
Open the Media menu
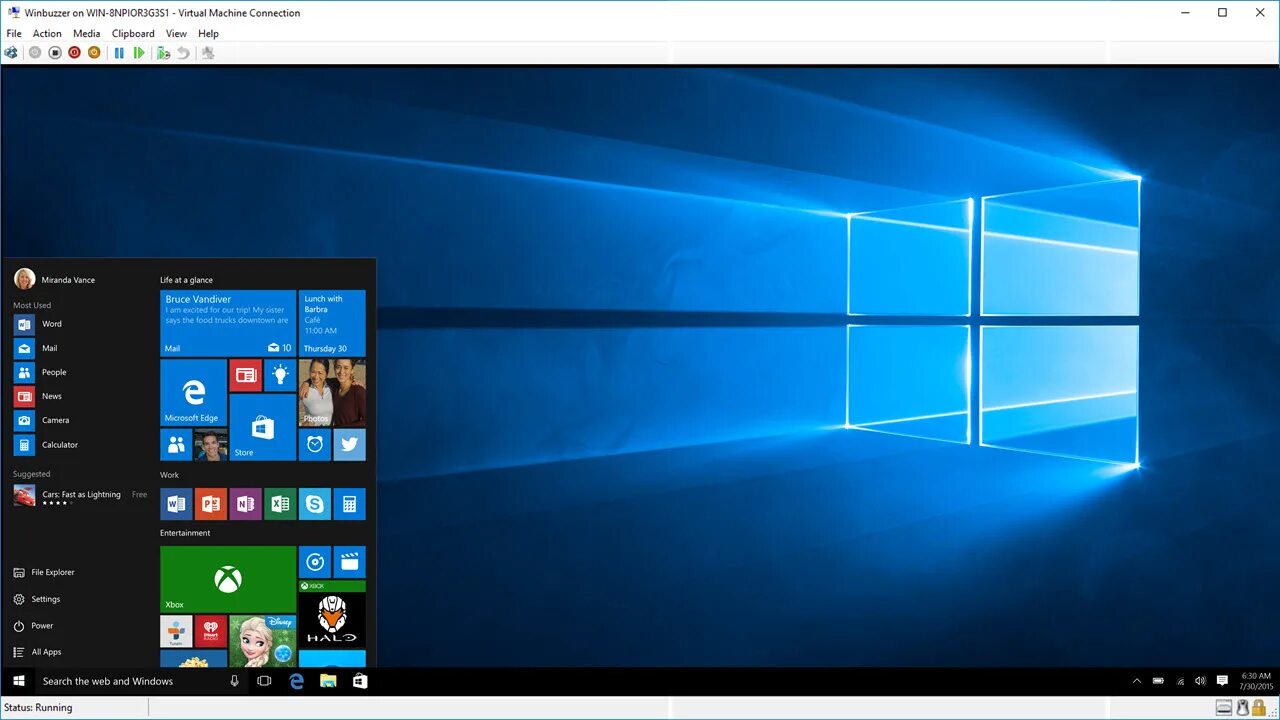coord(87,33)
